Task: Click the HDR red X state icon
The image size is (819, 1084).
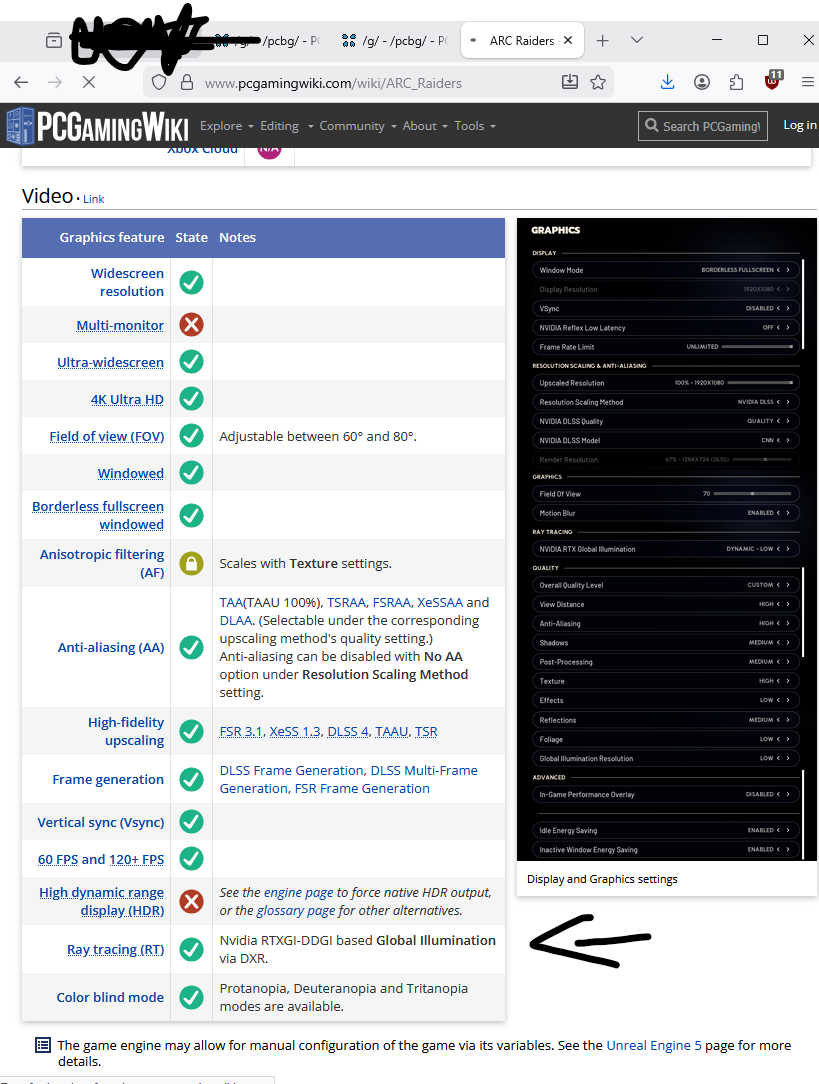Action: tap(191, 901)
